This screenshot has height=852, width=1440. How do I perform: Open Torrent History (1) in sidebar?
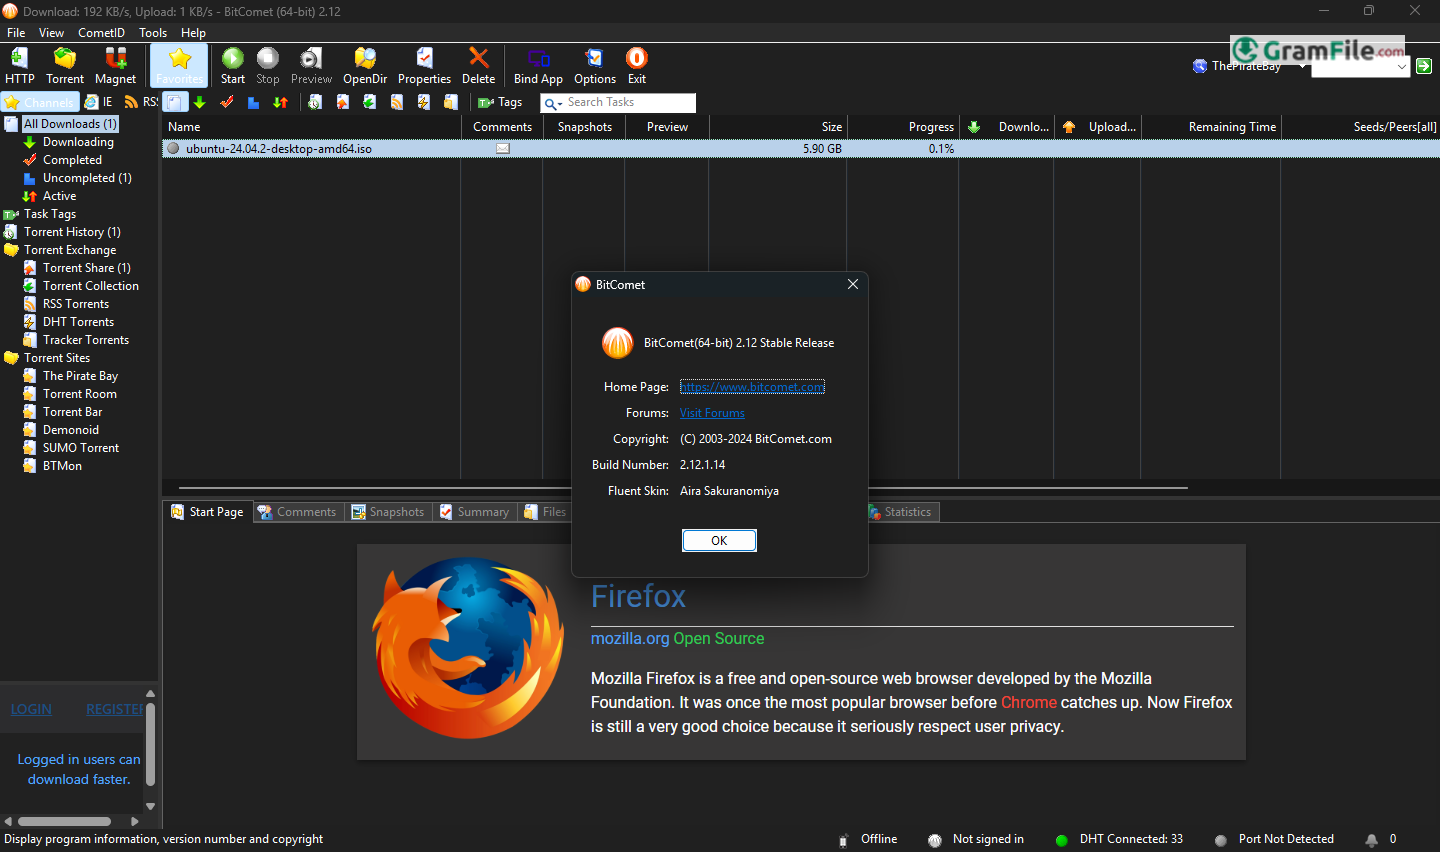coord(72,232)
